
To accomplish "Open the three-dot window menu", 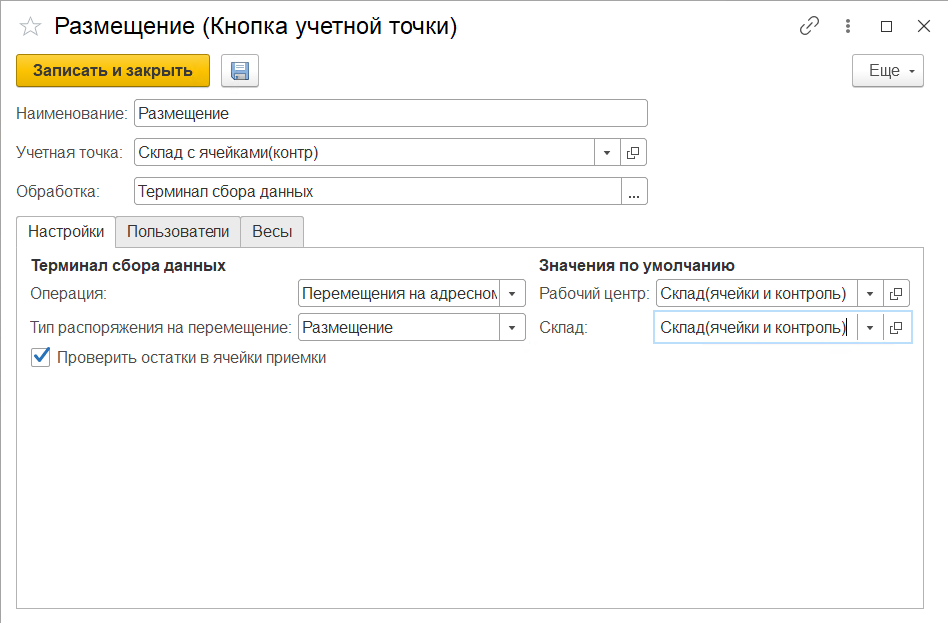I will click(x=849, y=27).
